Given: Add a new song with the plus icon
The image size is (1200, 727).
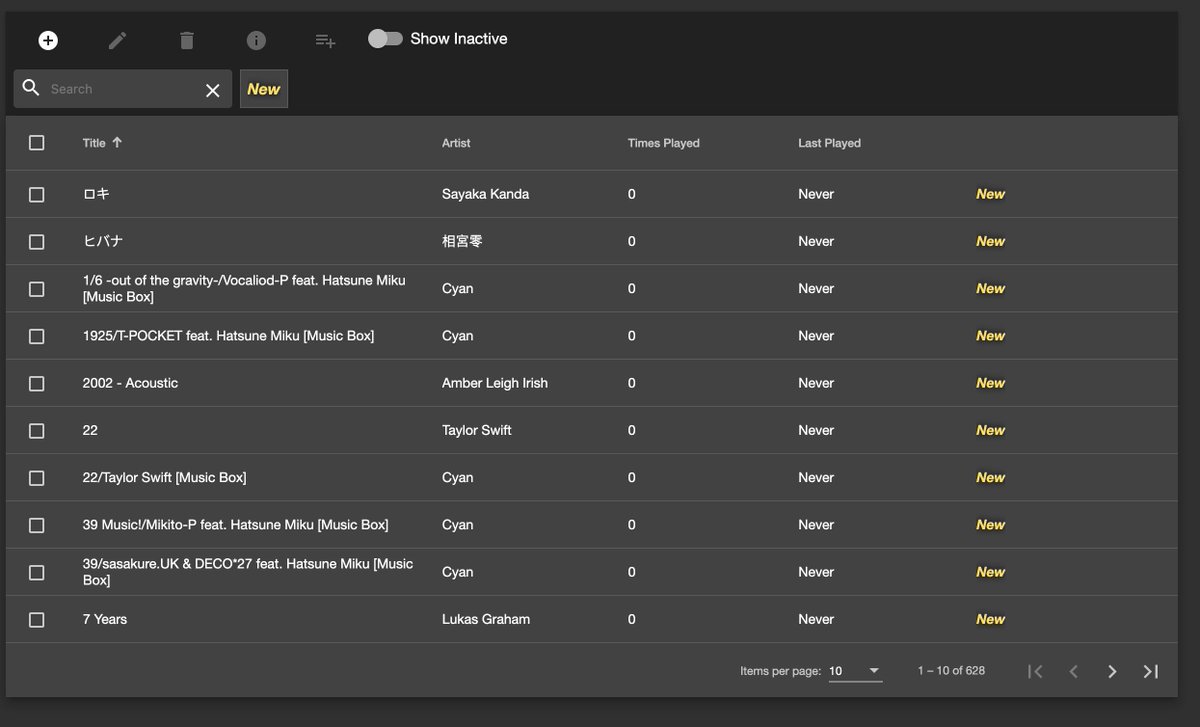Looking at the screenshot, I should tap(48, 40).
